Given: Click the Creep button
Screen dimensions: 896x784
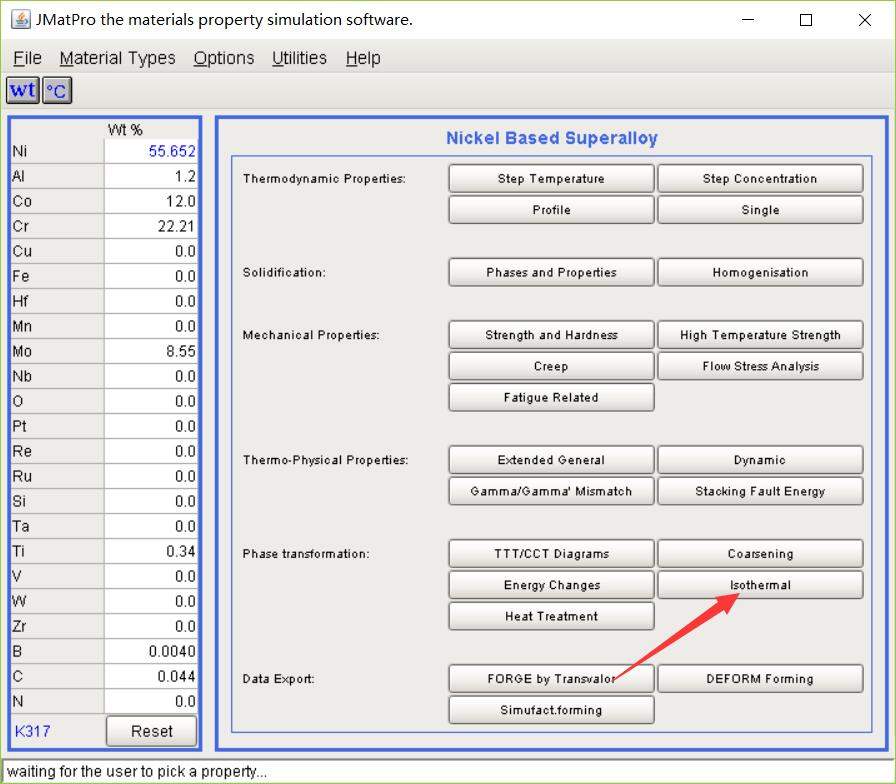Looking at the screenshot, I should click(551, 366).
